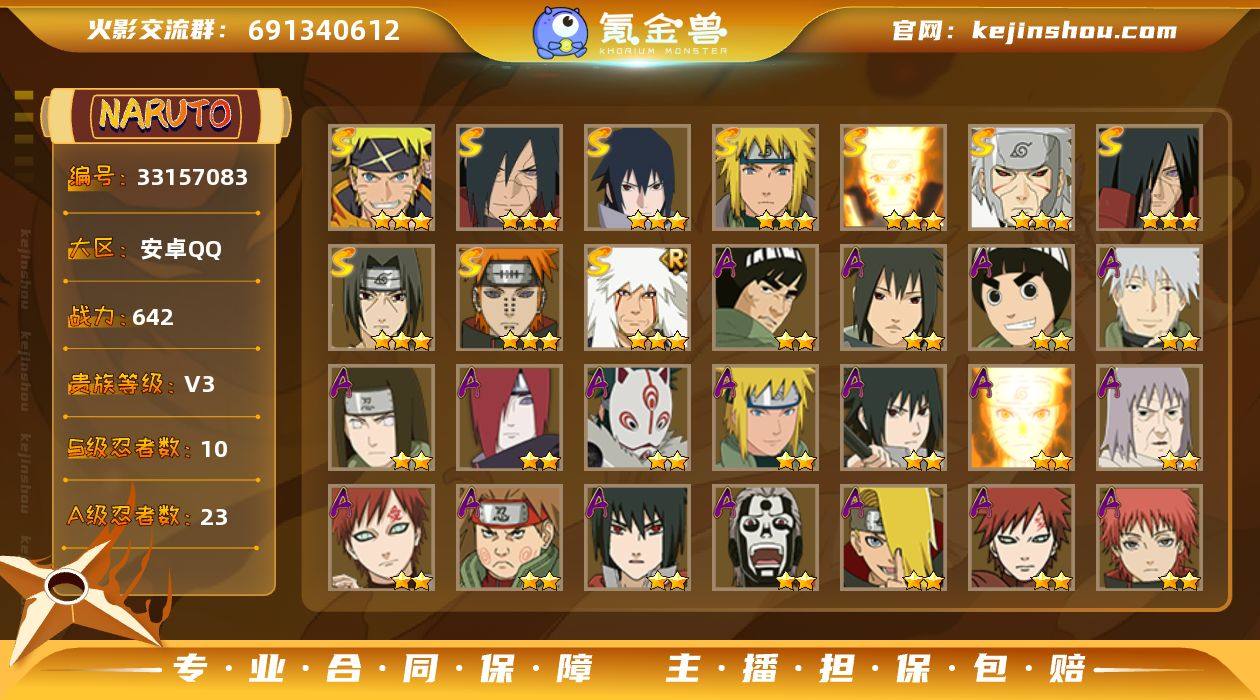Select S-rank Sasuke portrait with purple collar

point(637,178)
